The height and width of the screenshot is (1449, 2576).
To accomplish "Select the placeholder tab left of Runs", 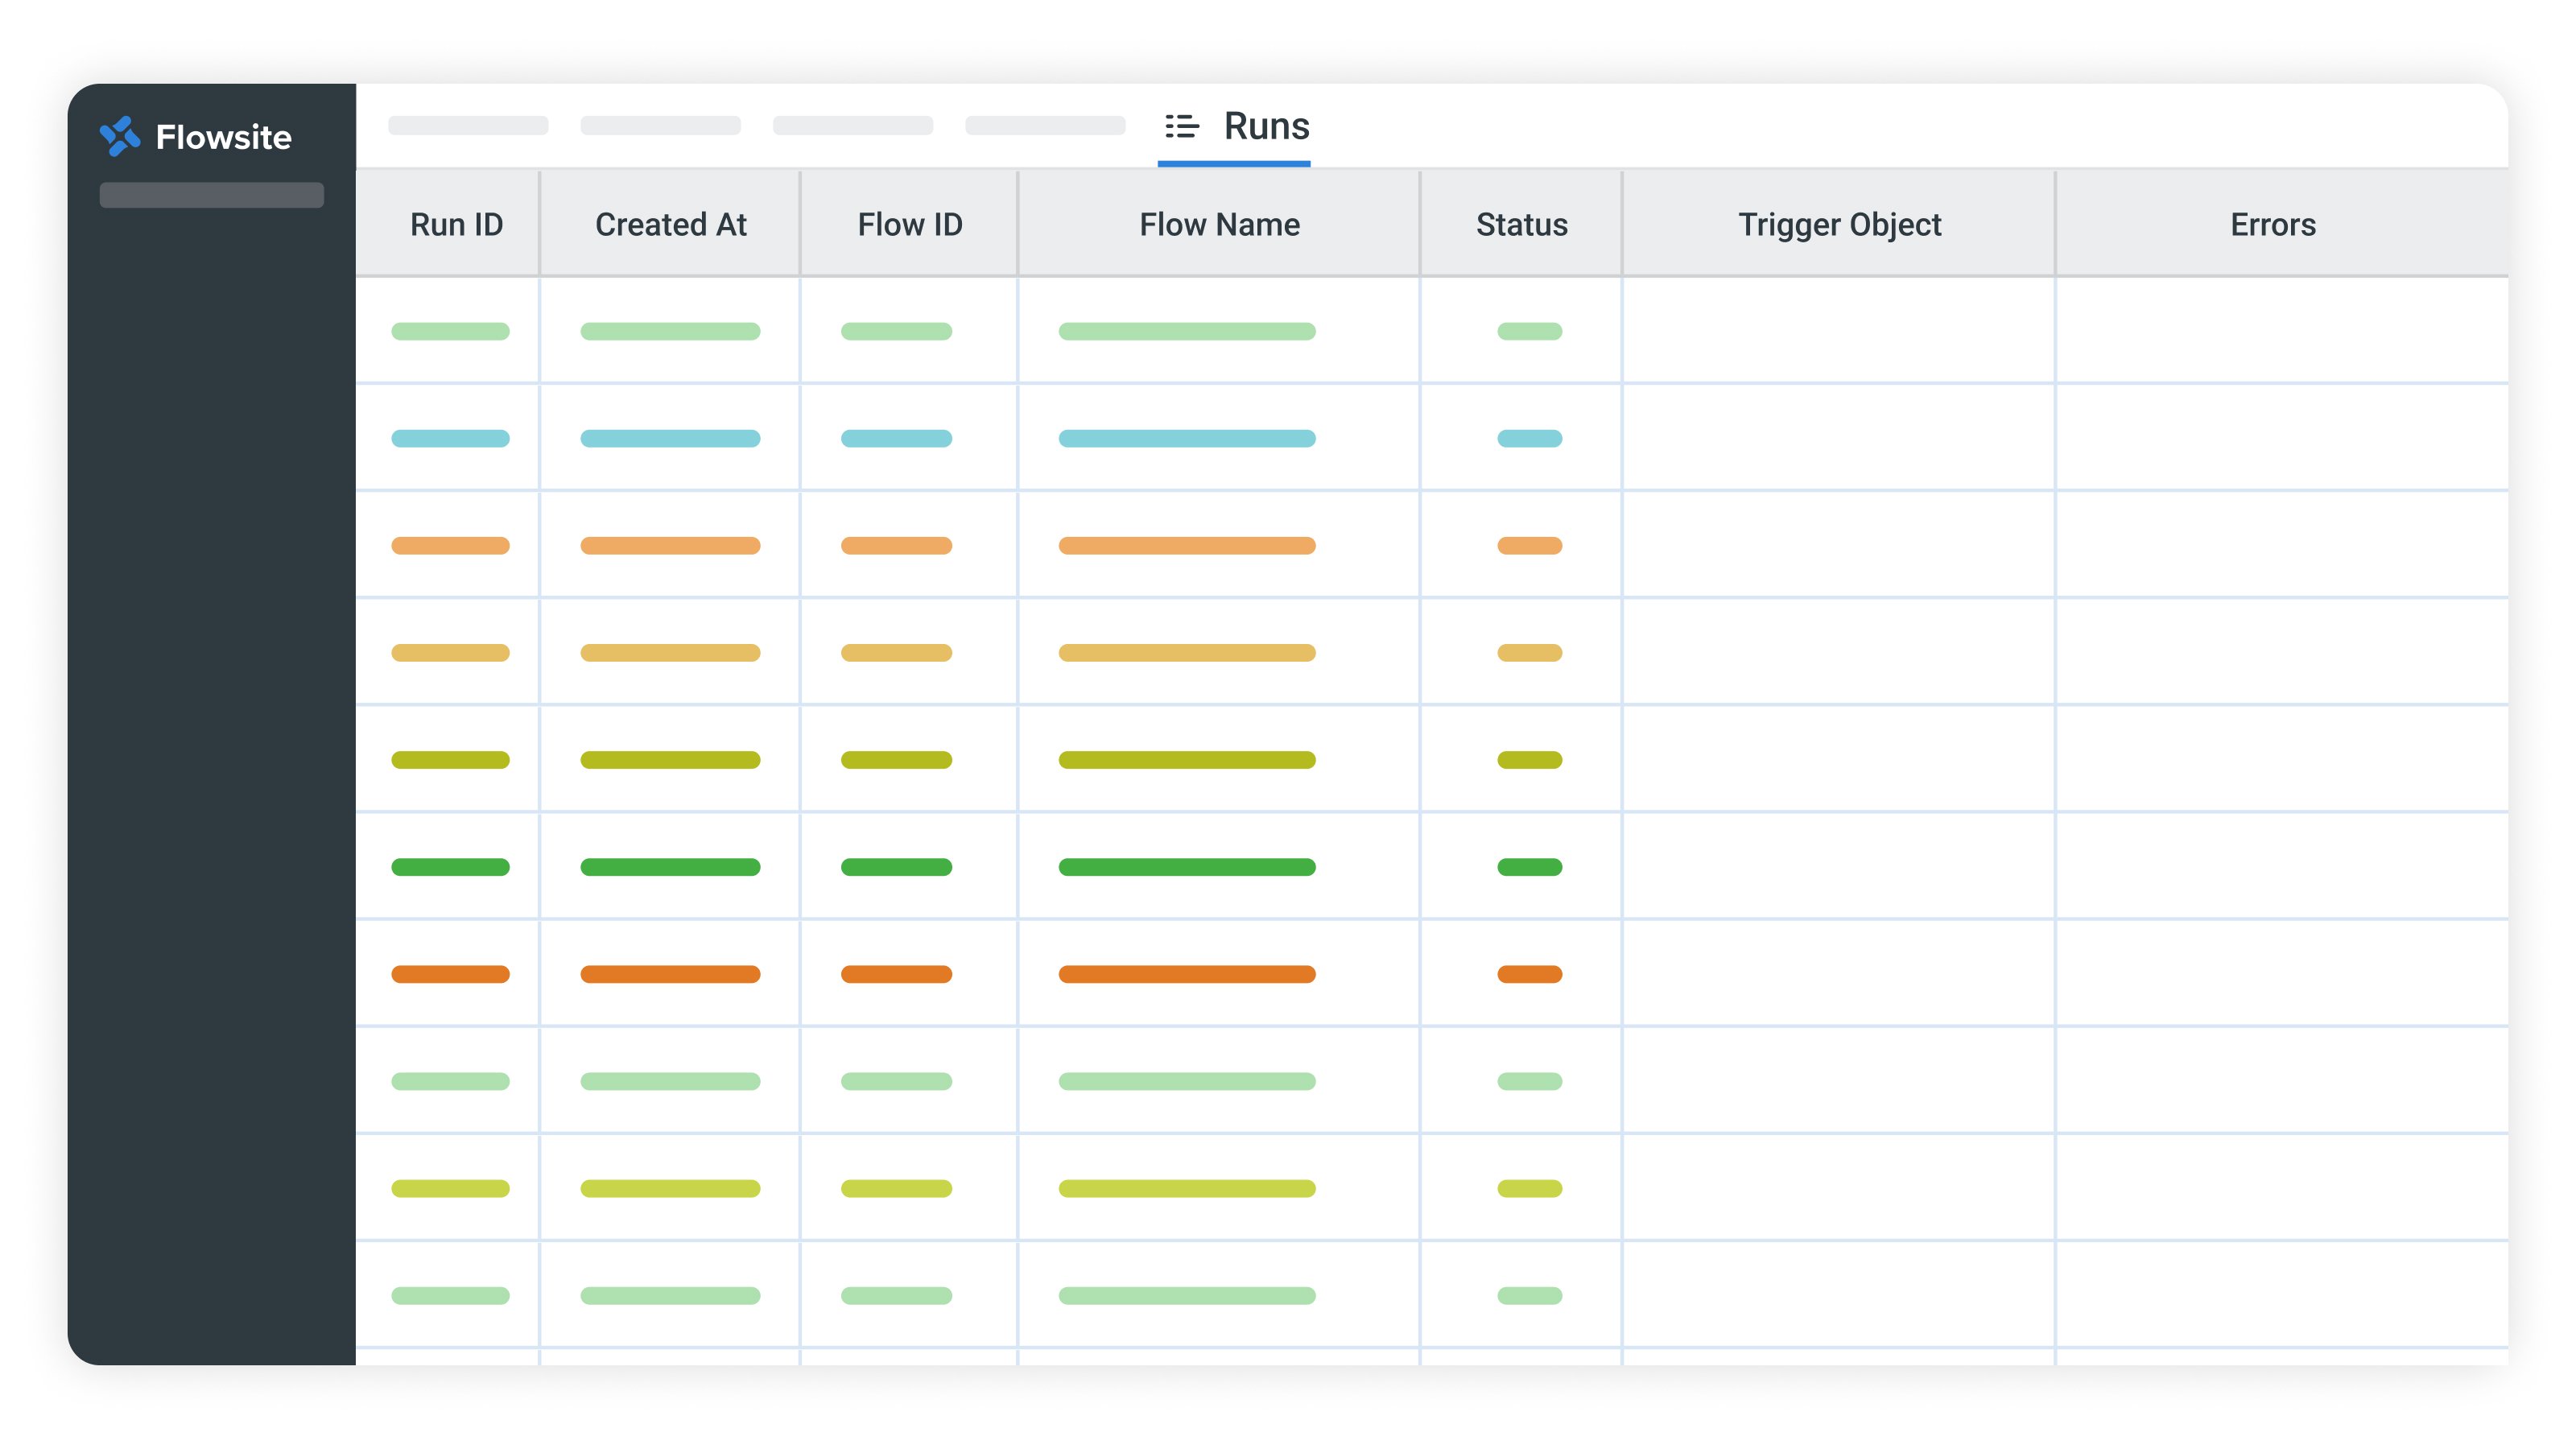I will tap(1044, 126).
